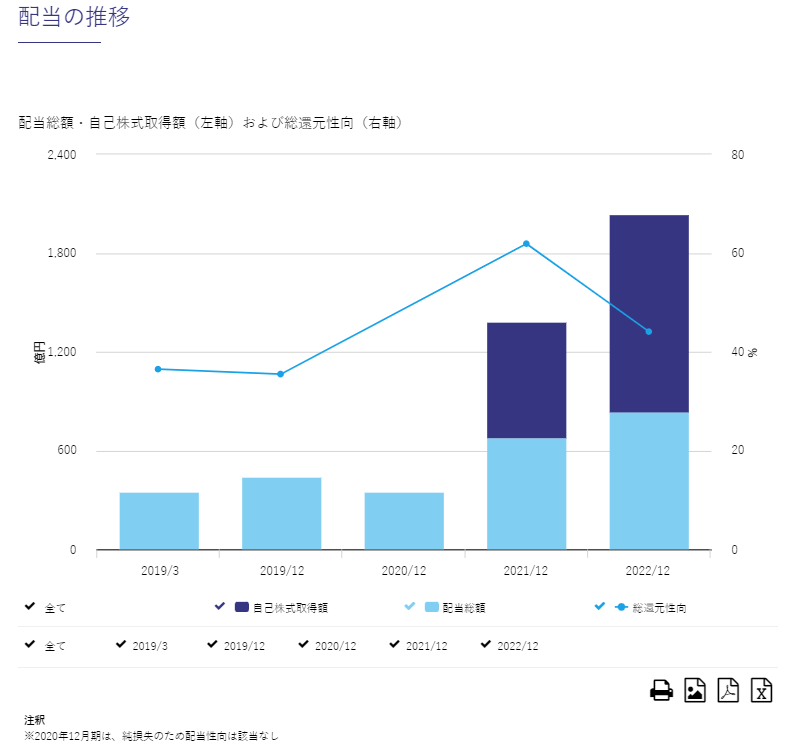Screen dimensions: 791x751
Task: Uncheck 全て in the period filter row
Action: [x=29, y=645]
